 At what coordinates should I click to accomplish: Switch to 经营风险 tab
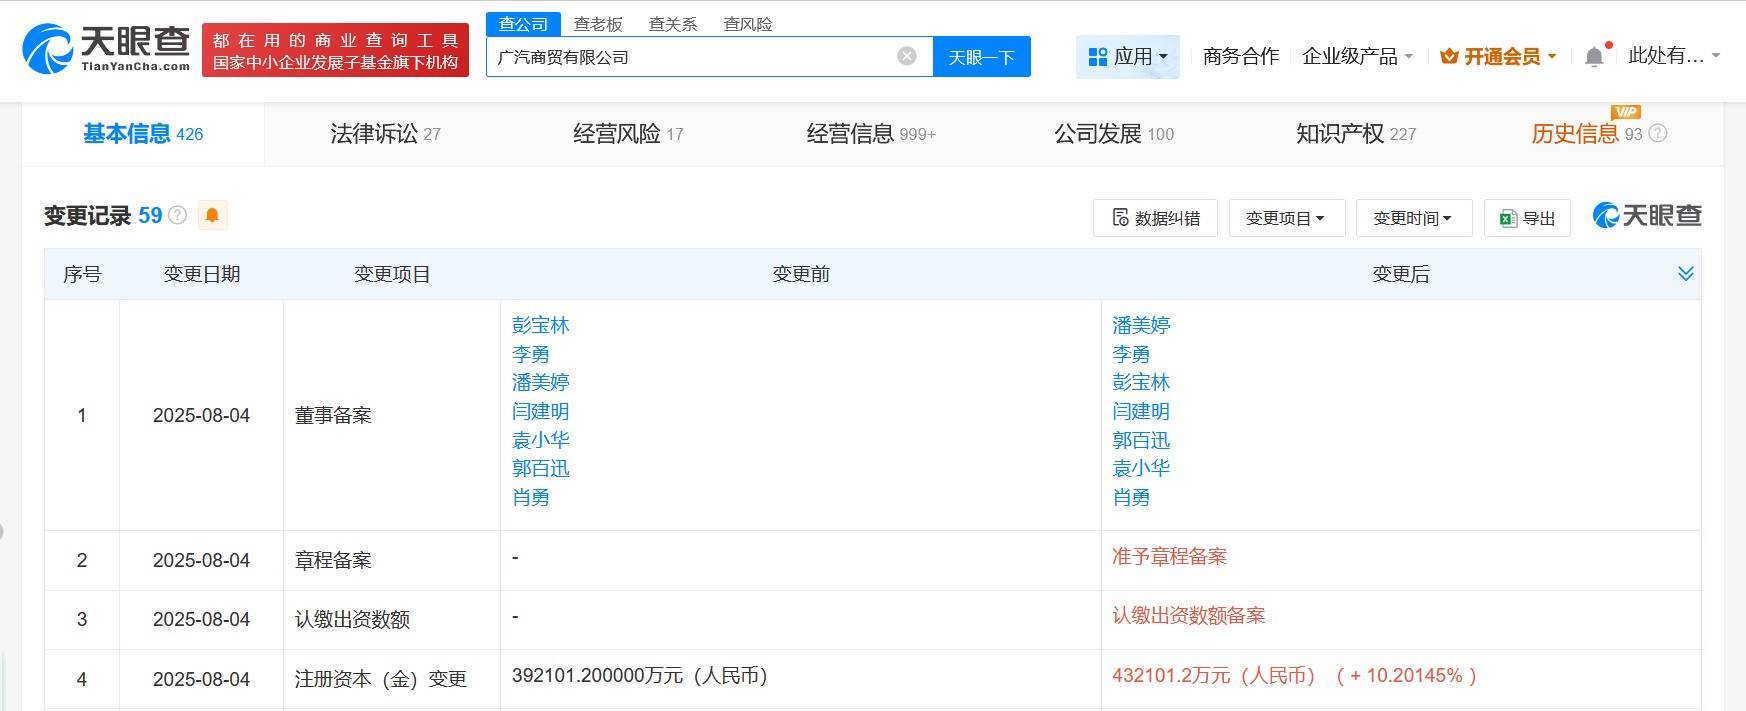pos(628,133)
